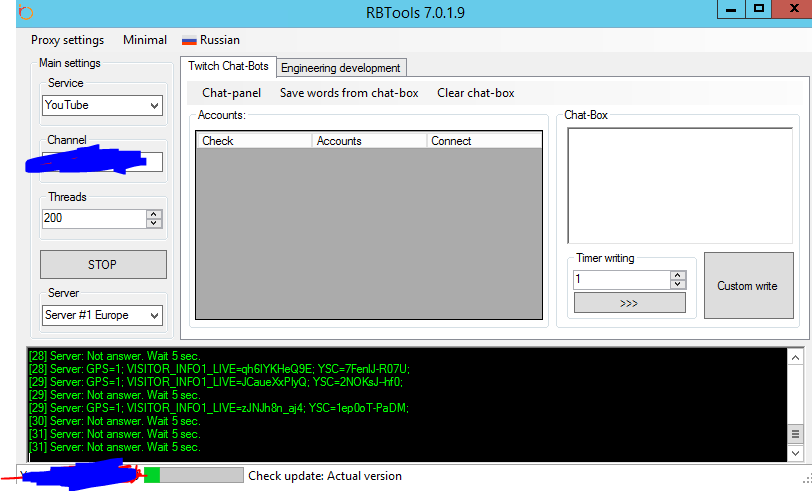Click the Accounts column header
812x491 pixels.
pos(368,141)
